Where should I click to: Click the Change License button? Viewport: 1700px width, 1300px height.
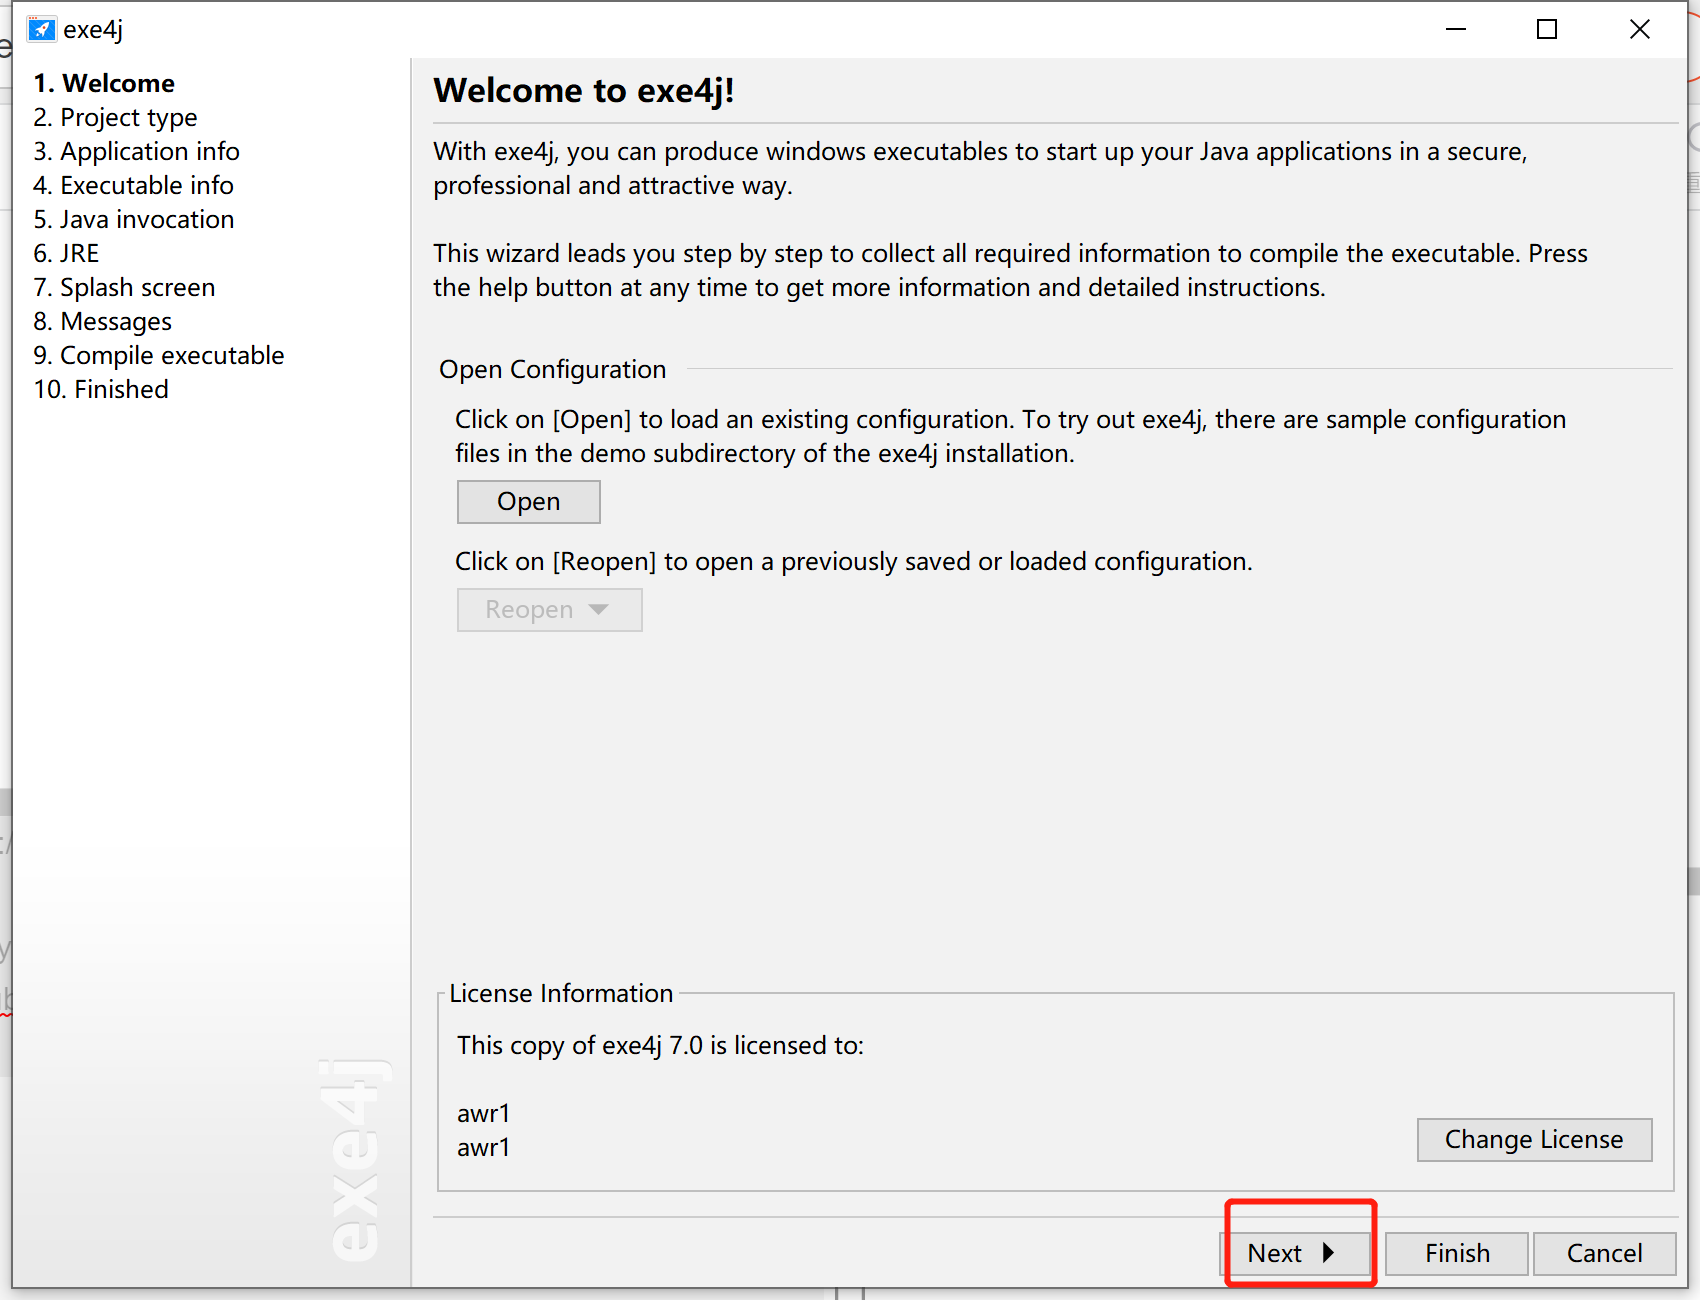(1535, 1140)
